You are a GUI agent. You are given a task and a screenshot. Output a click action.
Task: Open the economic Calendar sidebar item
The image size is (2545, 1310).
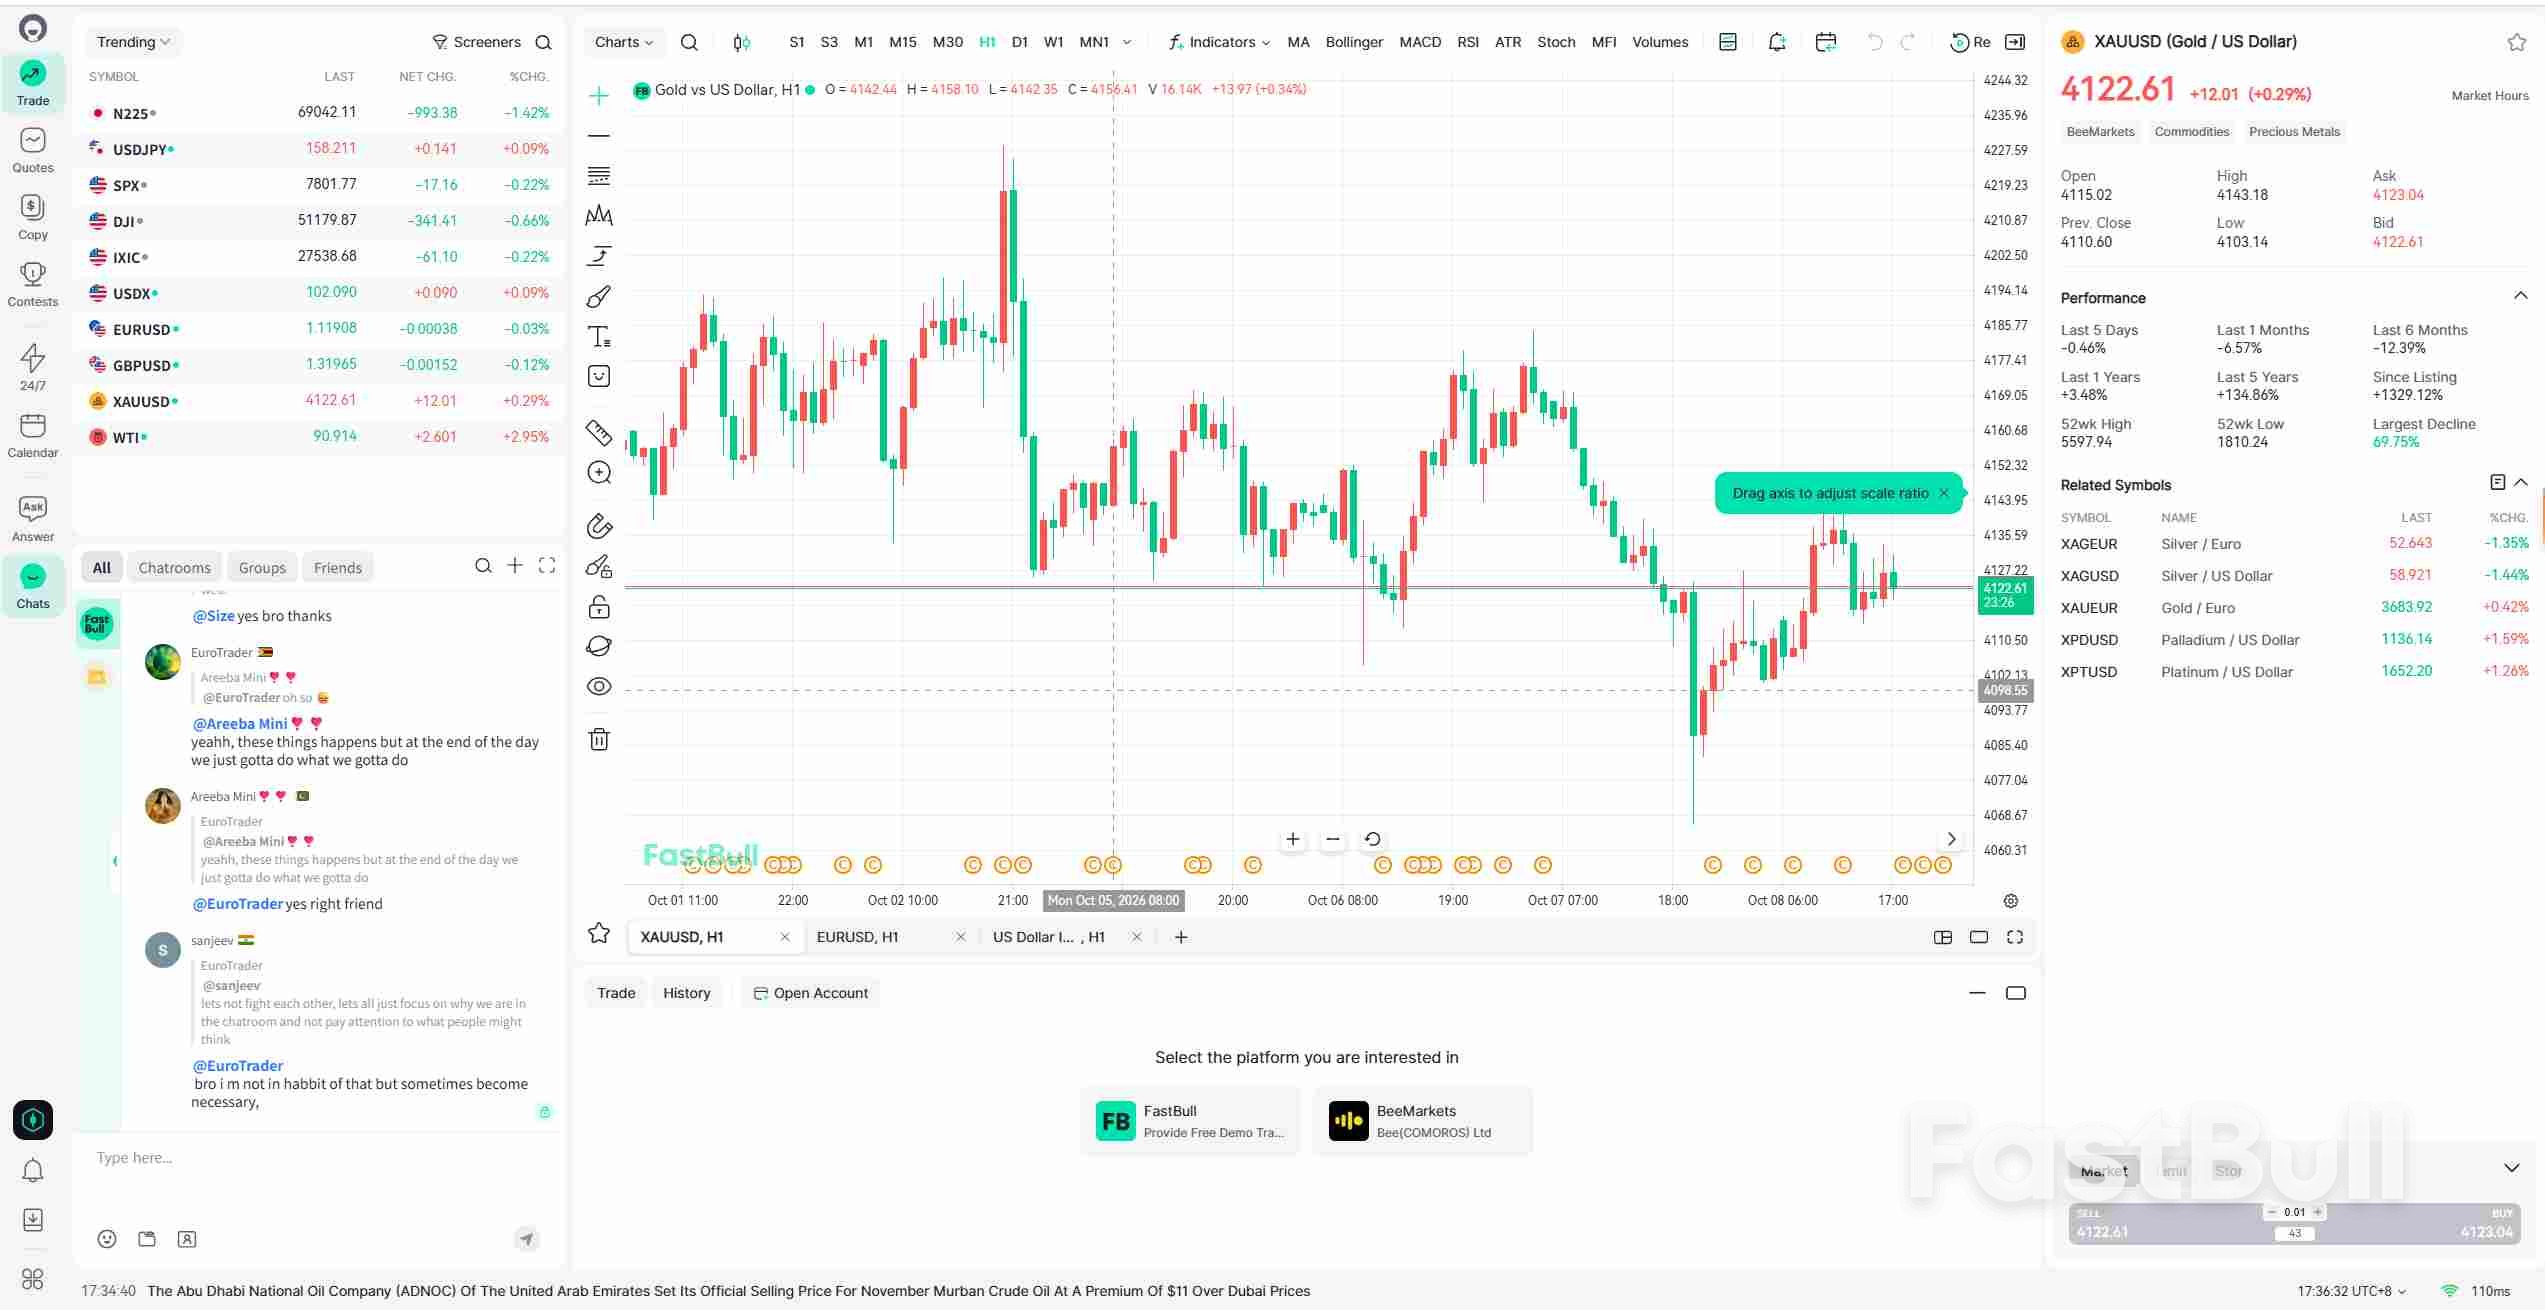33,436
